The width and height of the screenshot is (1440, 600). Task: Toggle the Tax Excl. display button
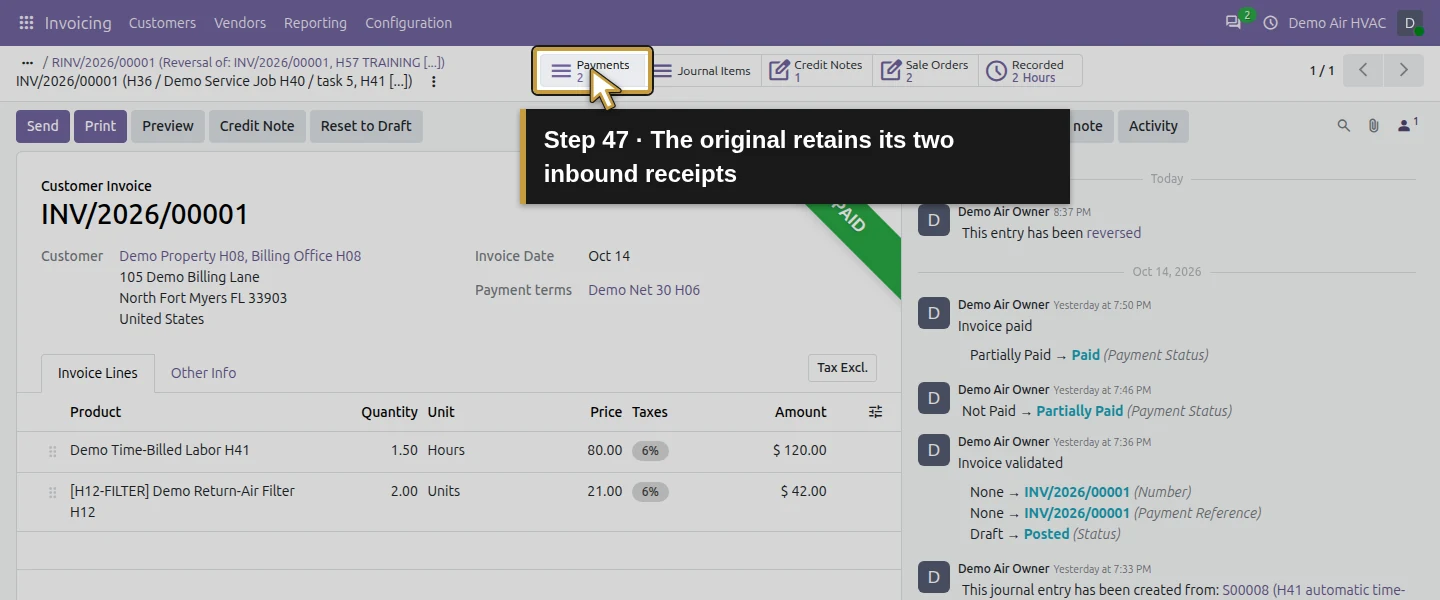click(842, 368)
